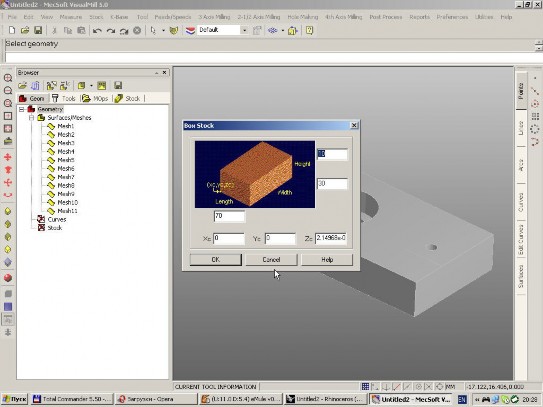Click the Zoom Out magnifier icon
The width and height of the screenshot is (543, 407).
point(8,90)
